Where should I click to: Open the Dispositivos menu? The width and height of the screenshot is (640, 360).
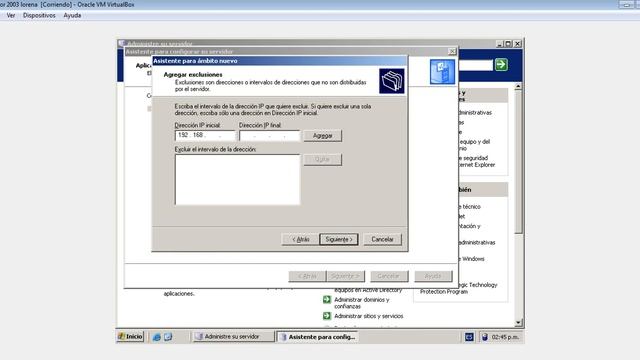tap(39, 16)
